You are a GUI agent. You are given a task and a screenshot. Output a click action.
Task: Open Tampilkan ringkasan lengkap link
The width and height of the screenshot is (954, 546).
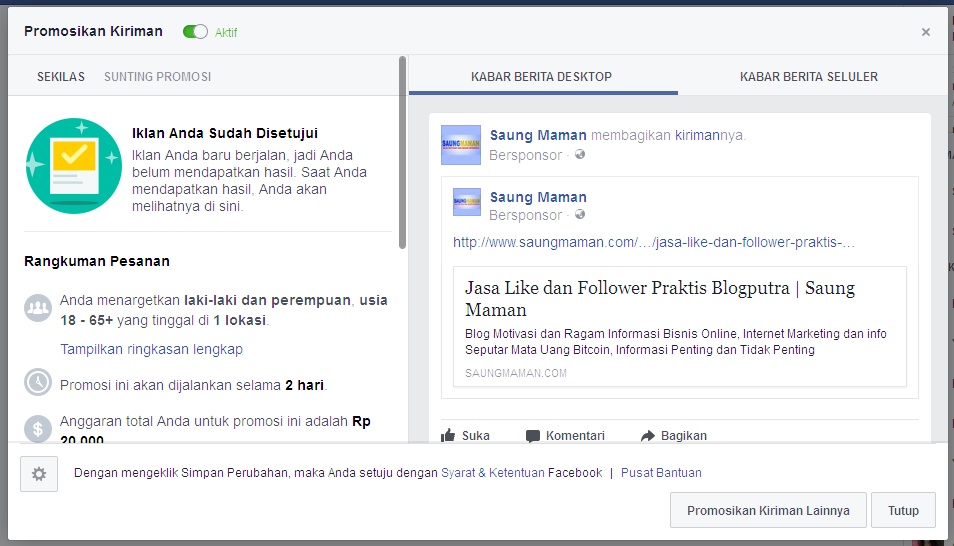pos(151,349)
